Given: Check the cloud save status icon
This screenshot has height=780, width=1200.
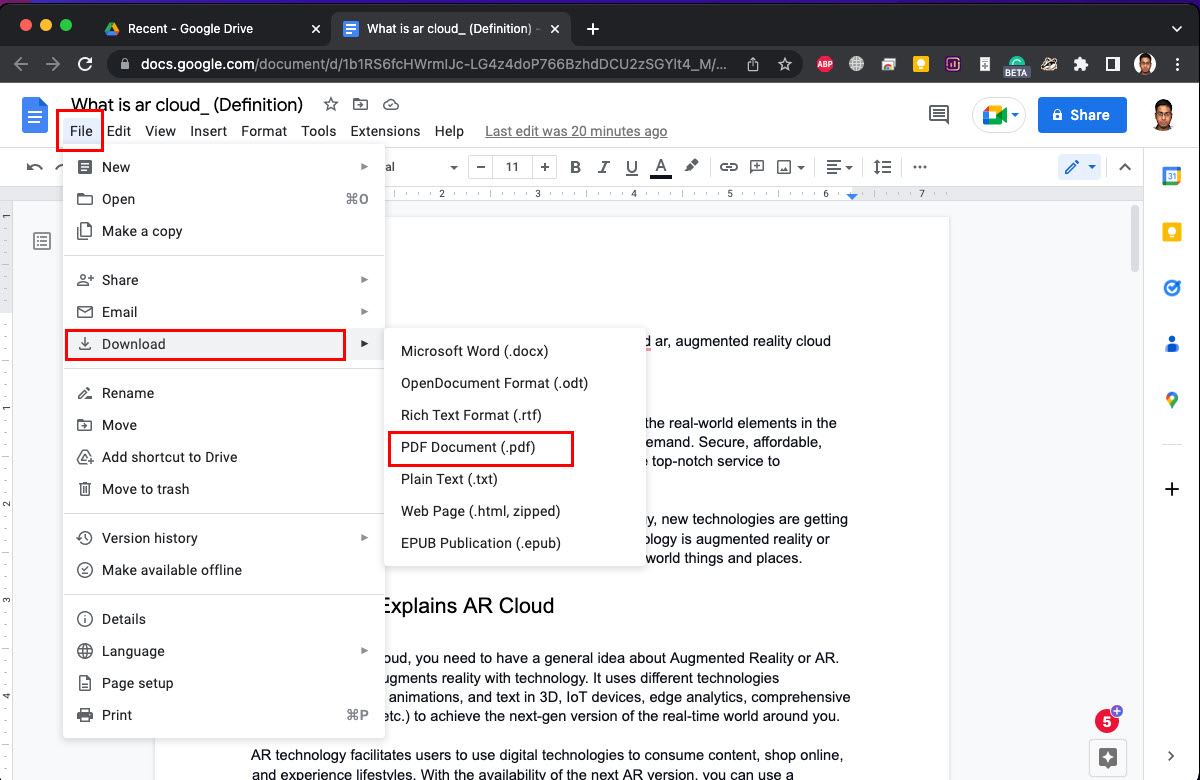Looking at the screenshot, I should click(x=391, y=104).
